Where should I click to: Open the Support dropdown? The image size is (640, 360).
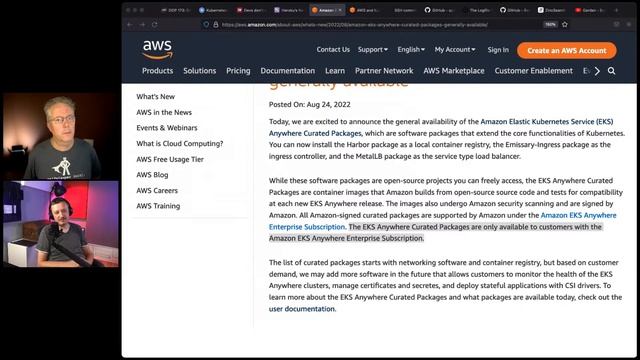pyautogui.click(x=373, y=49)
